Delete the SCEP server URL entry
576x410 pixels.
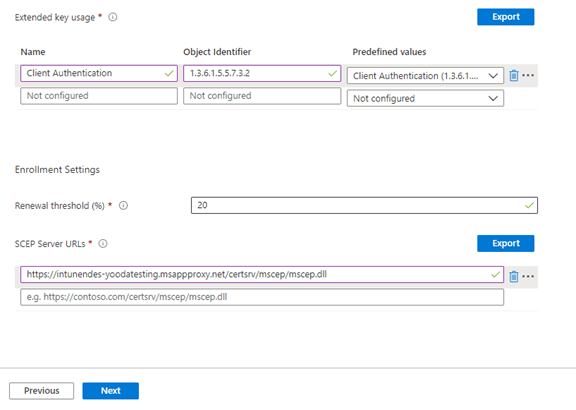click(514, 276)
